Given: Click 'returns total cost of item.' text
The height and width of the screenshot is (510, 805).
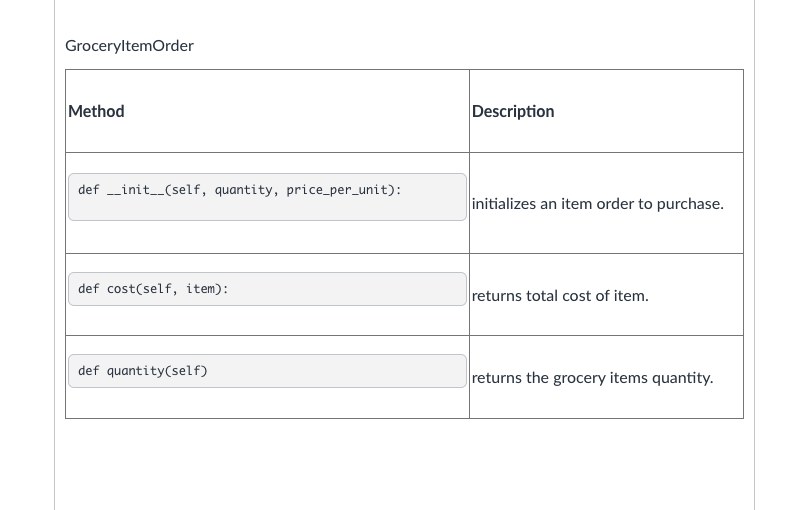Looking at the screenshot, I should [560, 296].
